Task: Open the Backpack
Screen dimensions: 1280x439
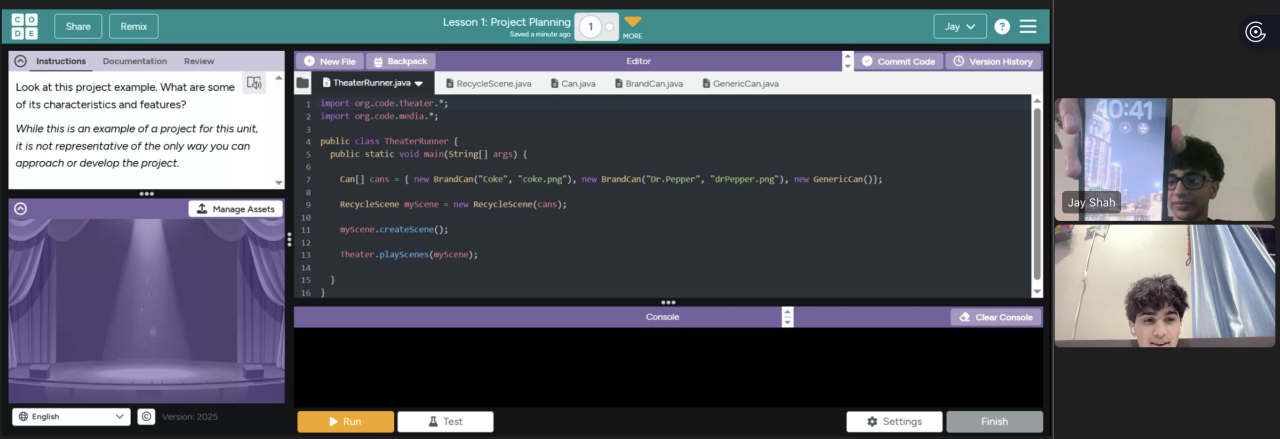Action: [400, 61]
